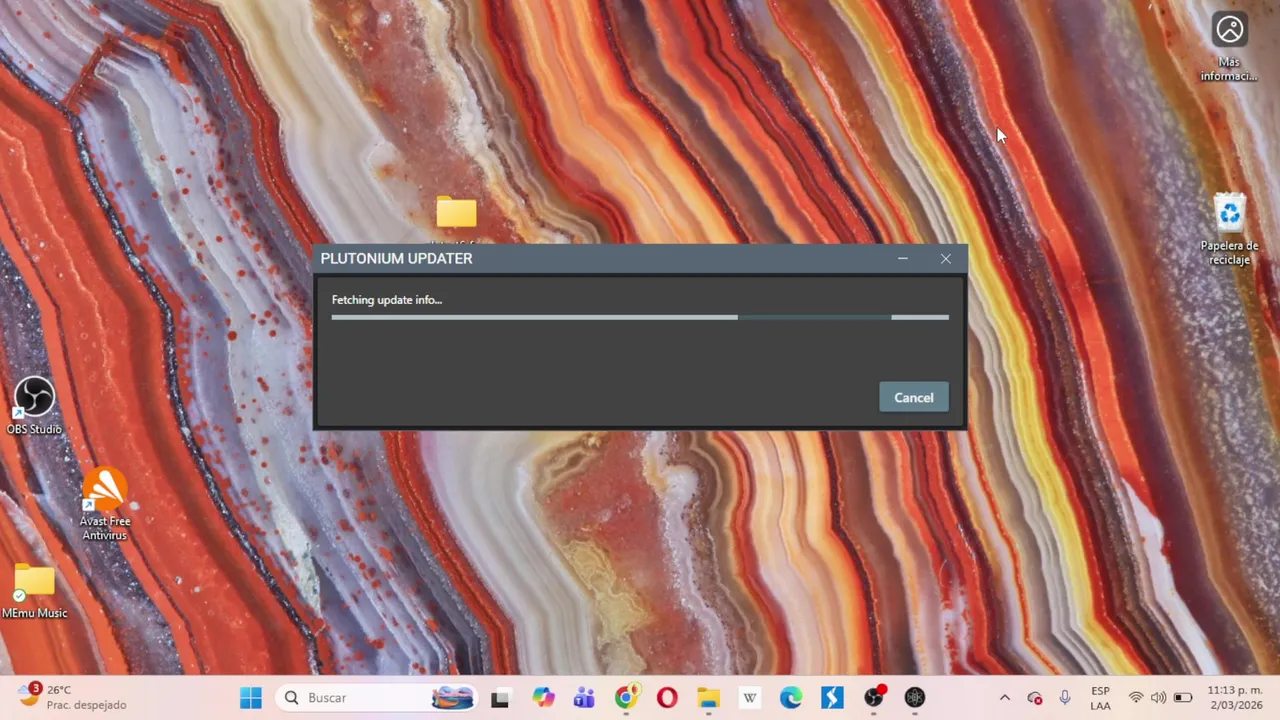The image size is (1280, 720).
Task: Open Microsoft Edge from the taskbar
Action: pos(791,698)
